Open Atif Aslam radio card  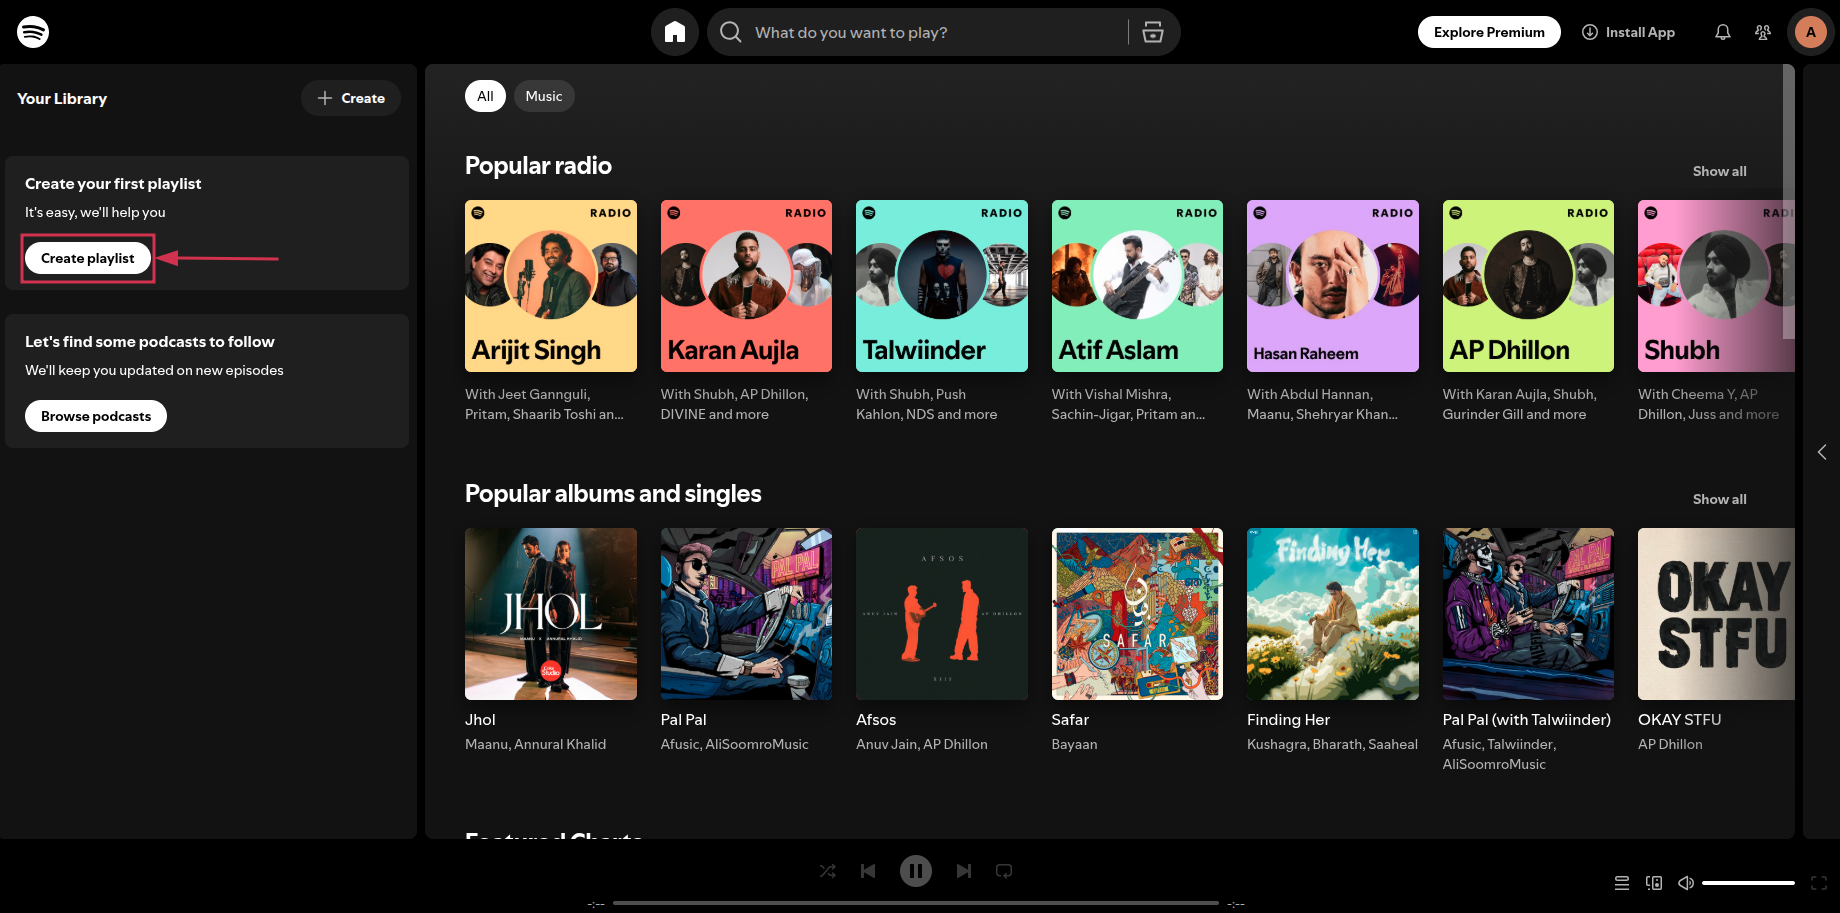(1137, 286)
